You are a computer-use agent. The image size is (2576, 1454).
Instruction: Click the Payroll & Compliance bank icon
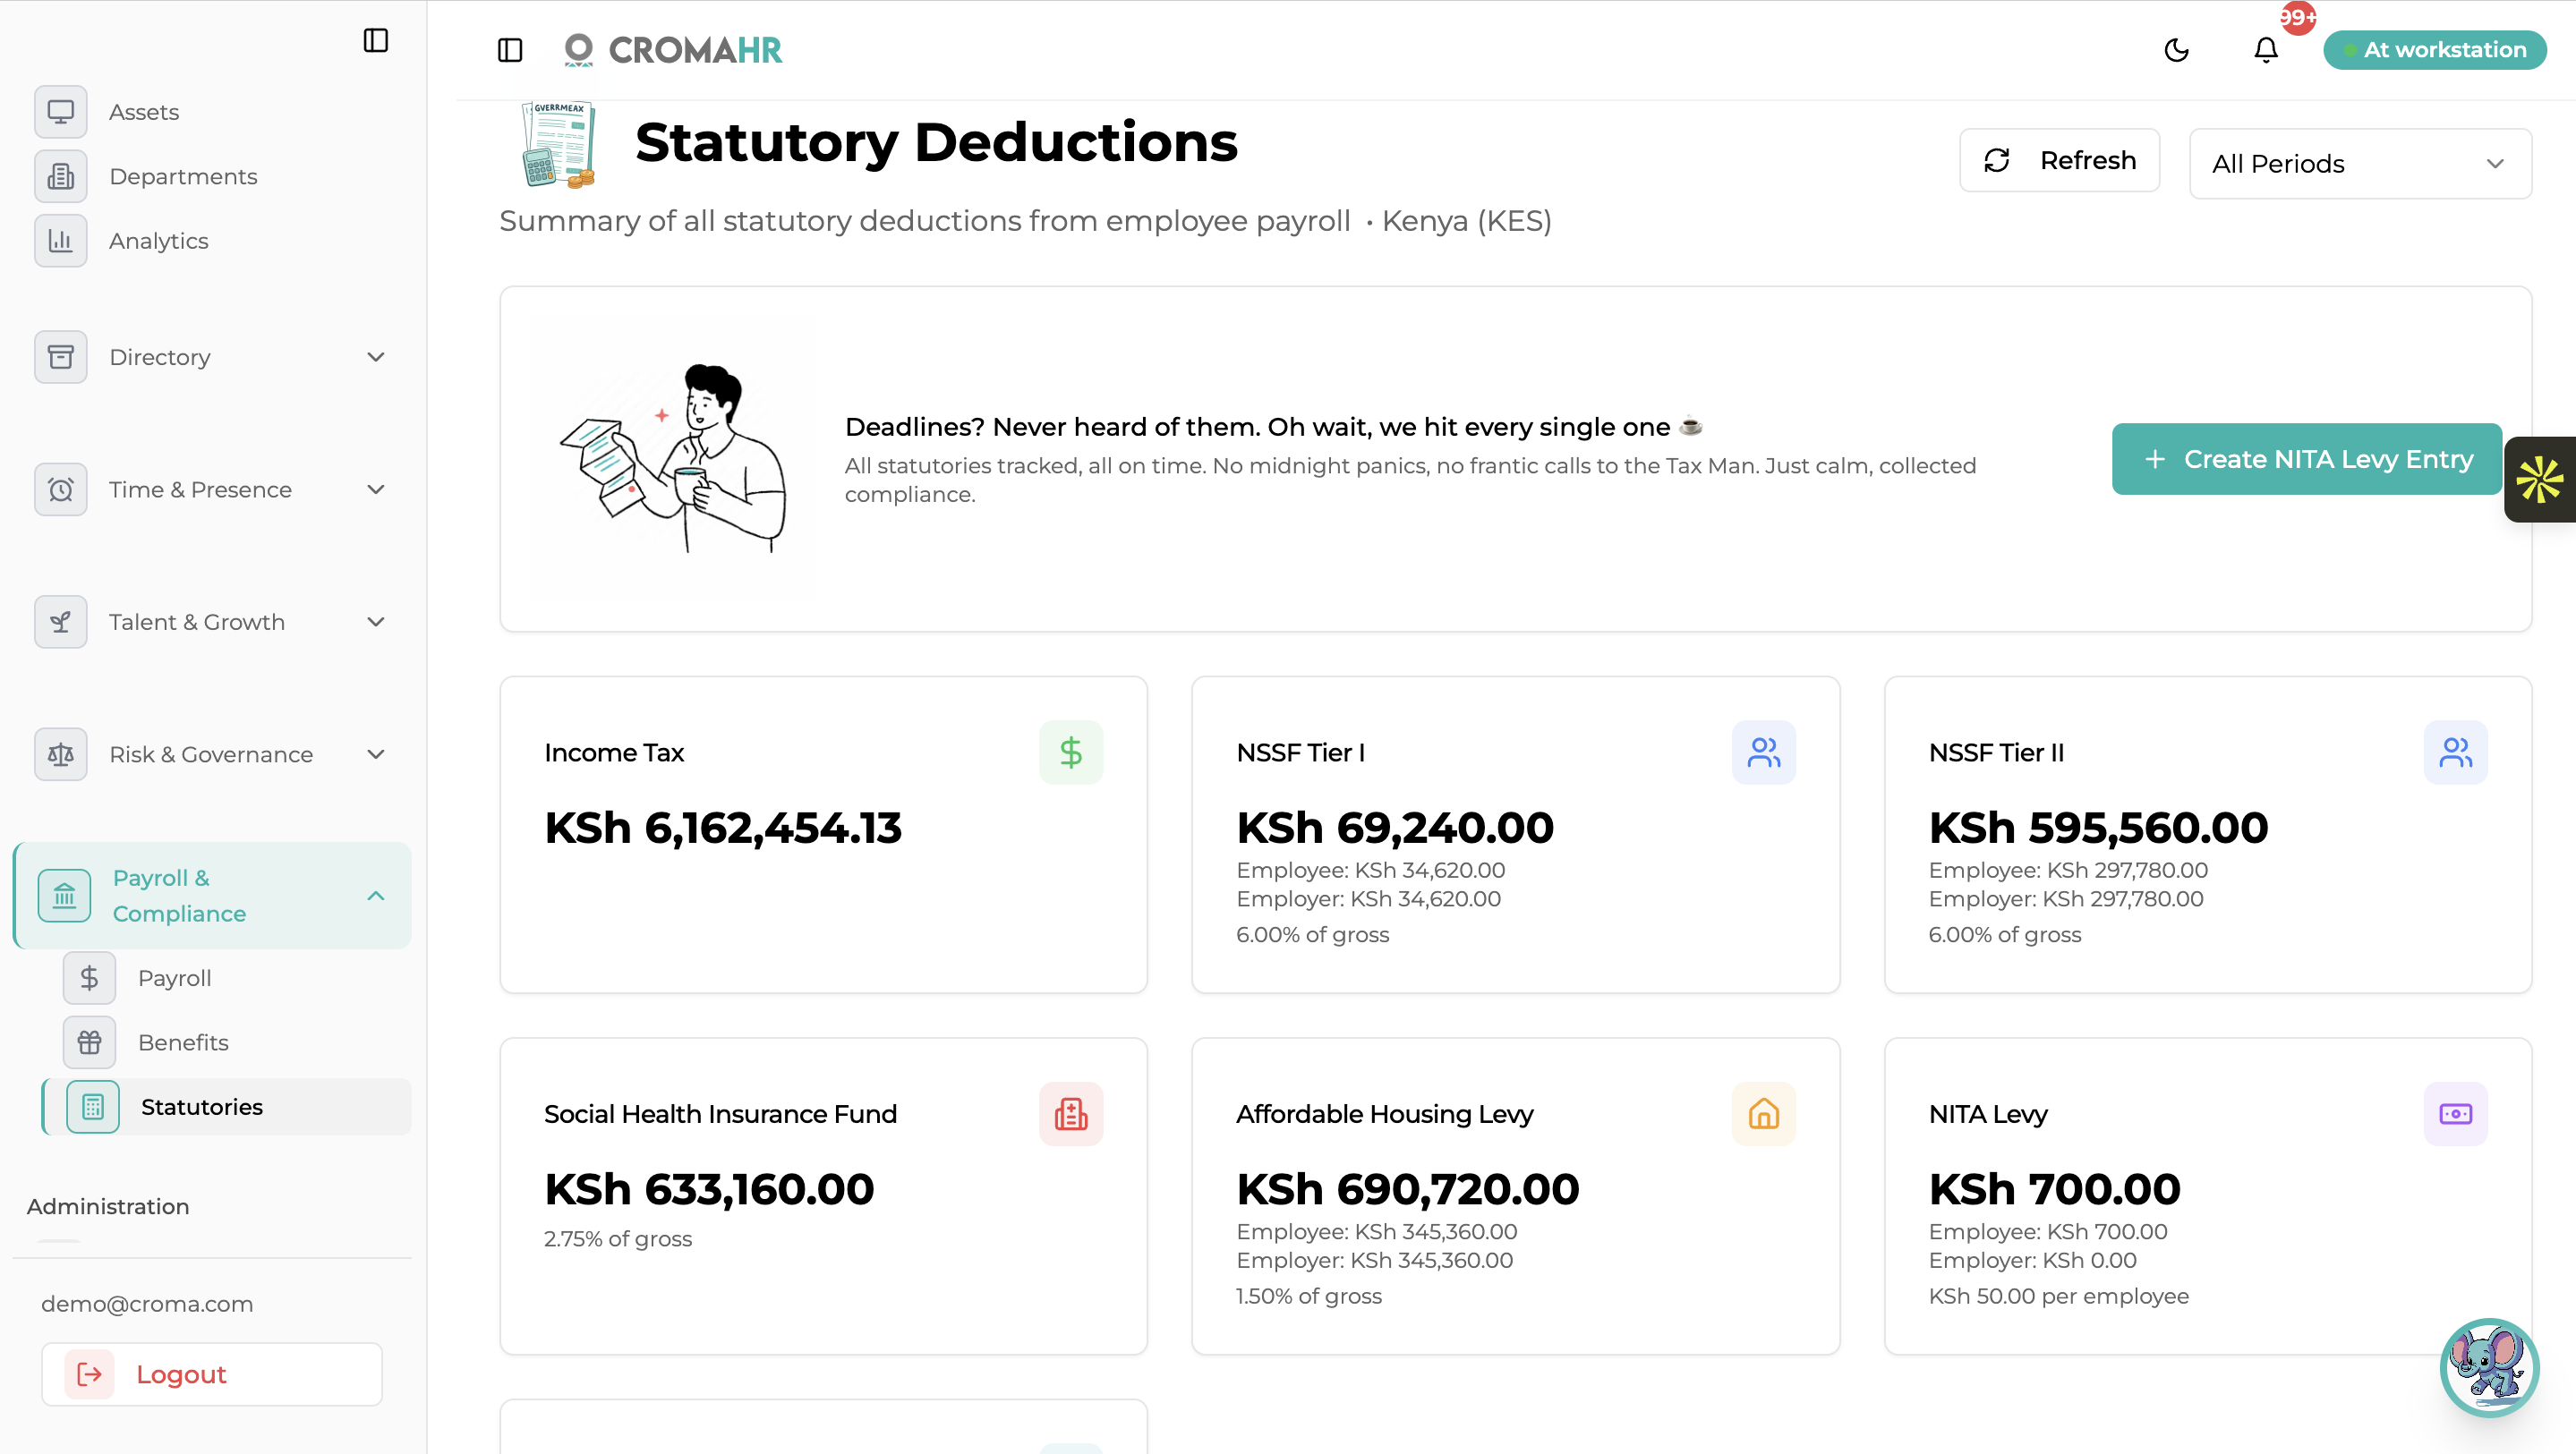[65, 896]
